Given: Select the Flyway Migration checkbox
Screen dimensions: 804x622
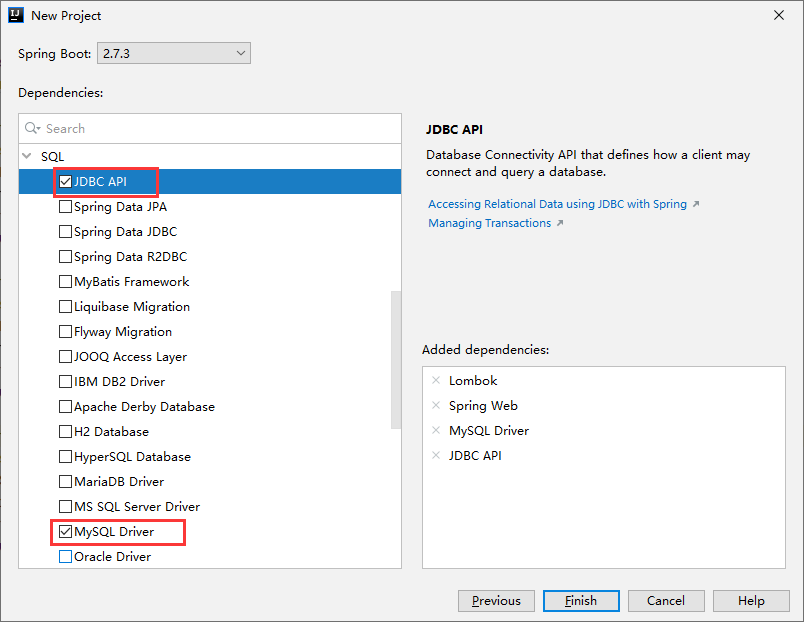Looking at the screenshot, I should click(x=65, y=332).
